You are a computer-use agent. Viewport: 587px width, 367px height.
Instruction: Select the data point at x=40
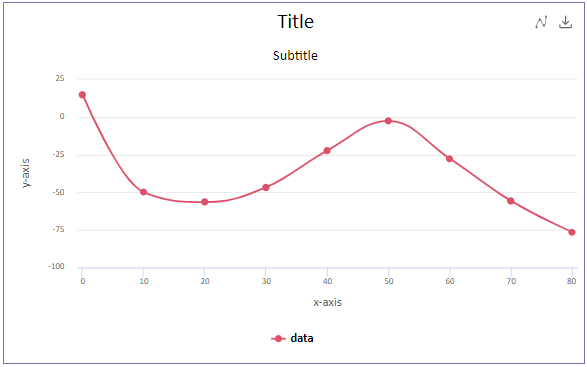click(x=327, y=151)
